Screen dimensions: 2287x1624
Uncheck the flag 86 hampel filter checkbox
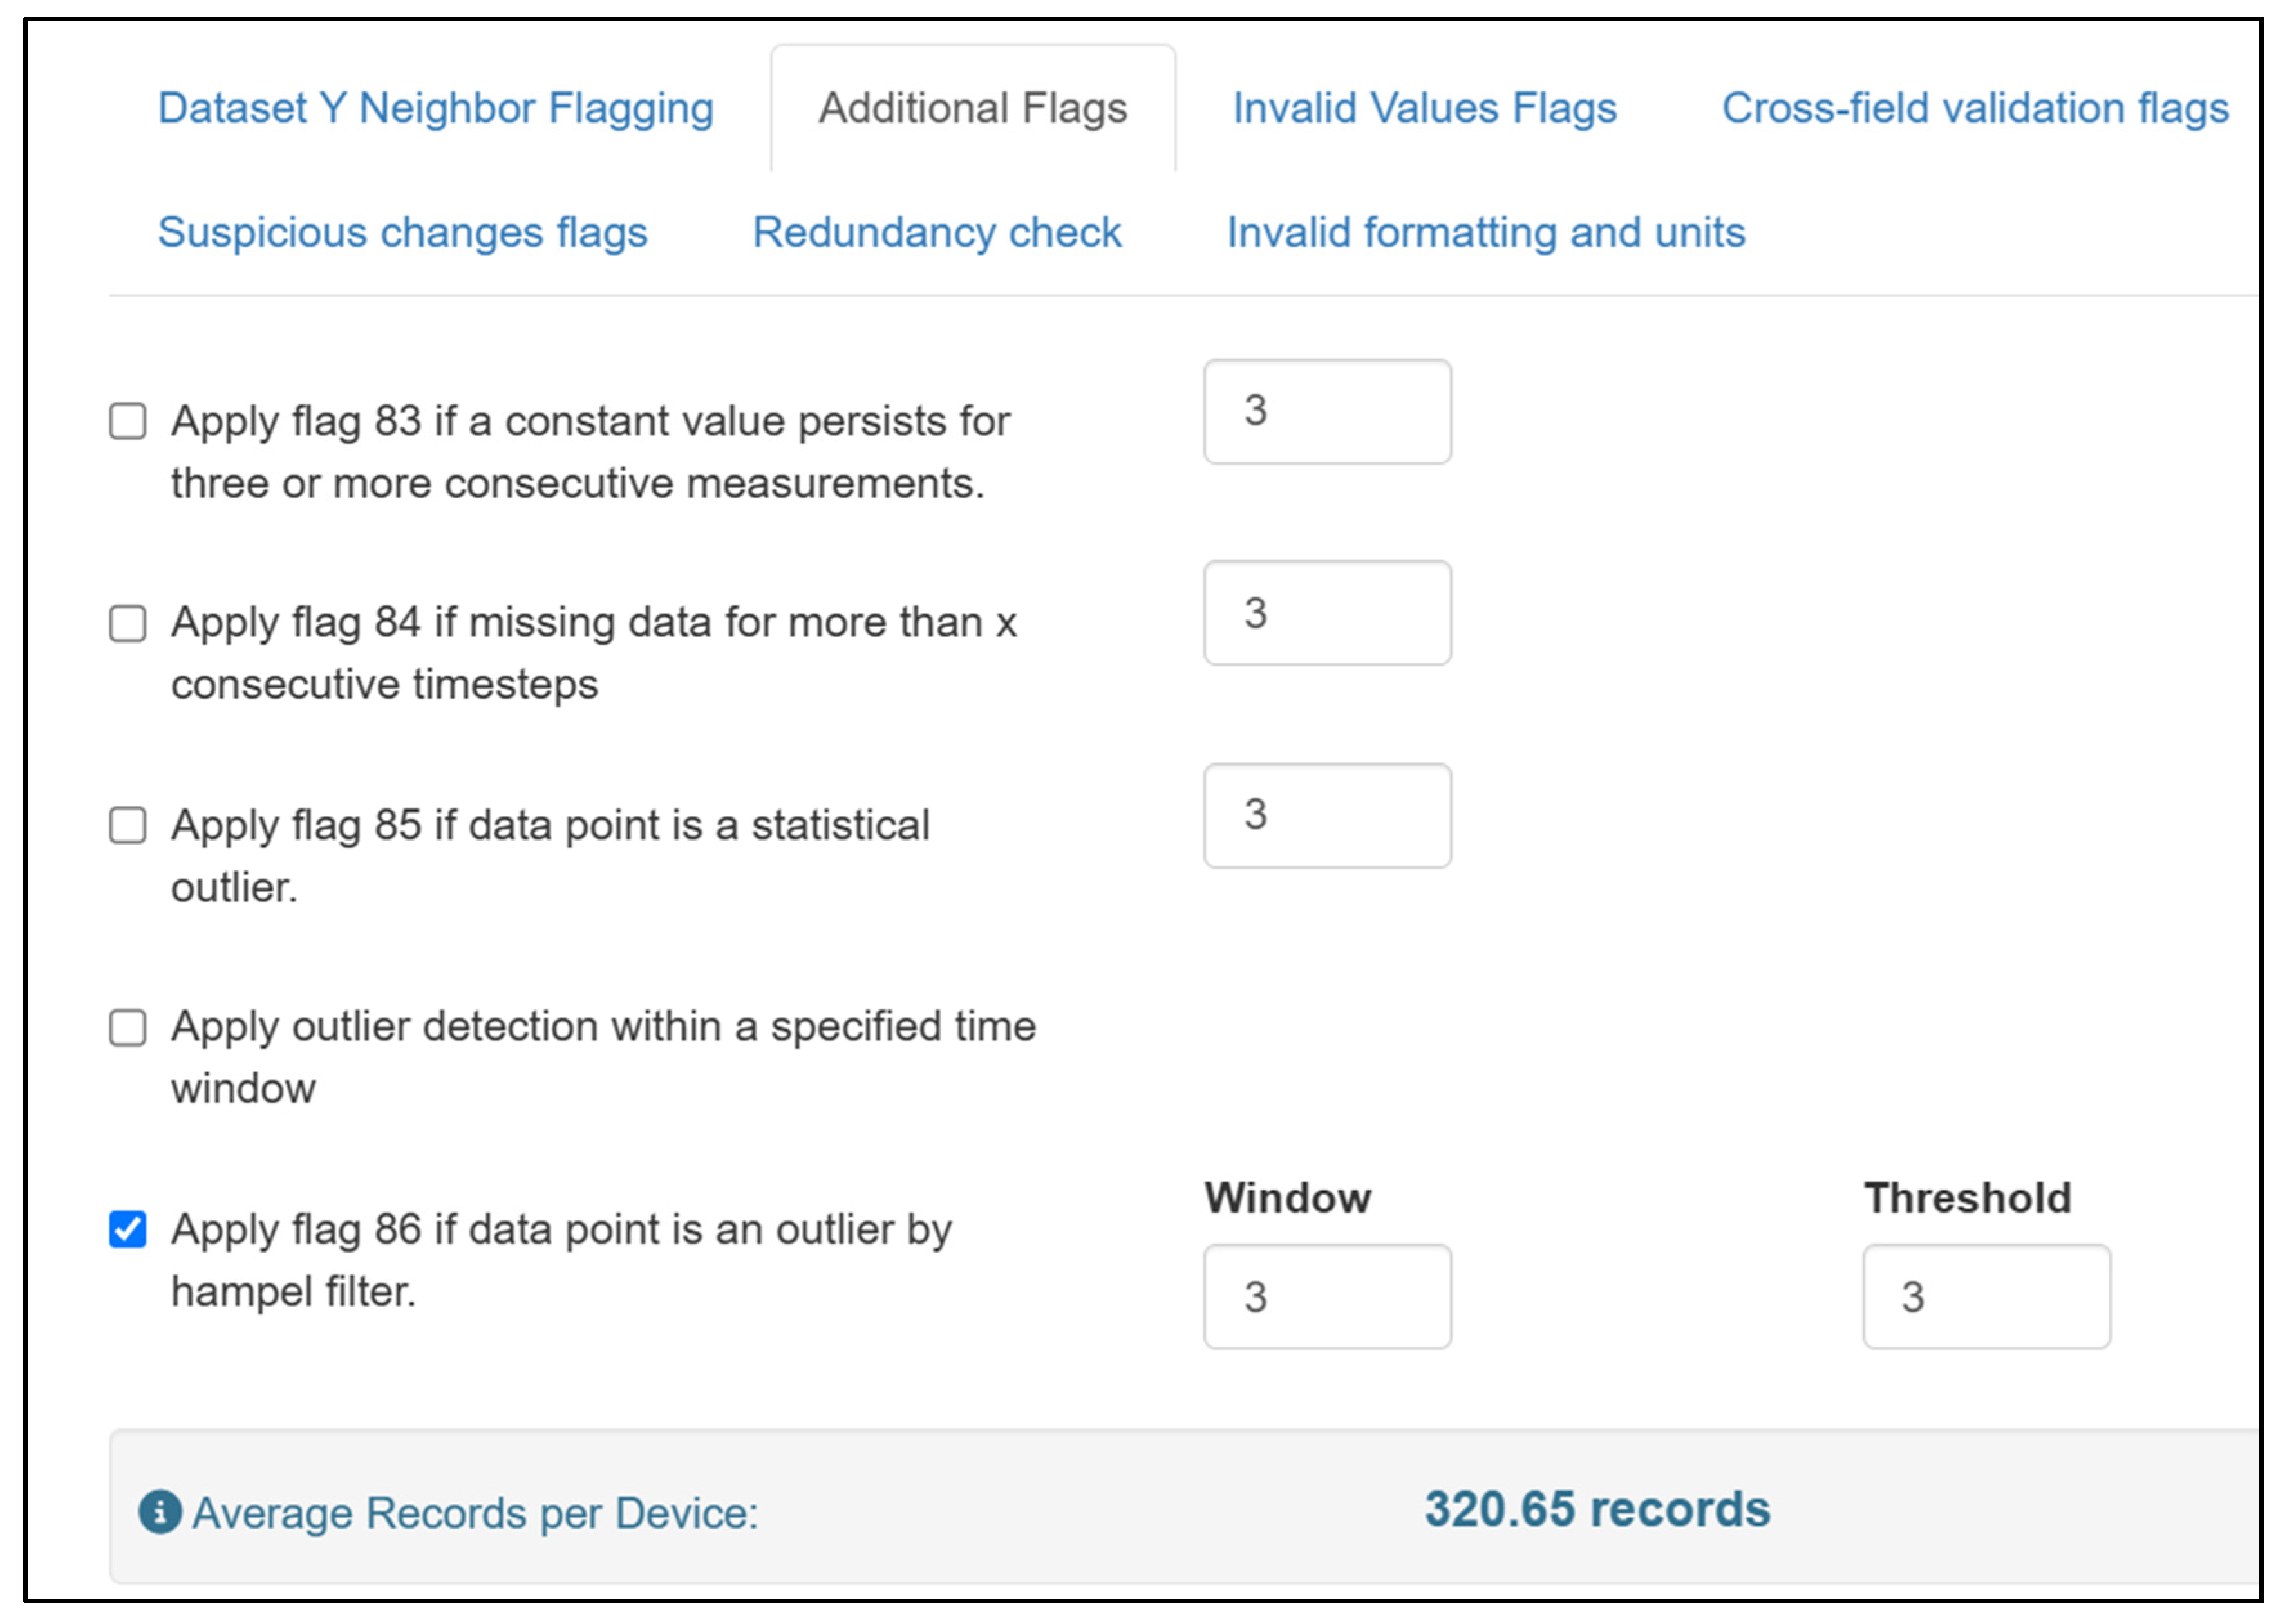(x=128, y=1229)
